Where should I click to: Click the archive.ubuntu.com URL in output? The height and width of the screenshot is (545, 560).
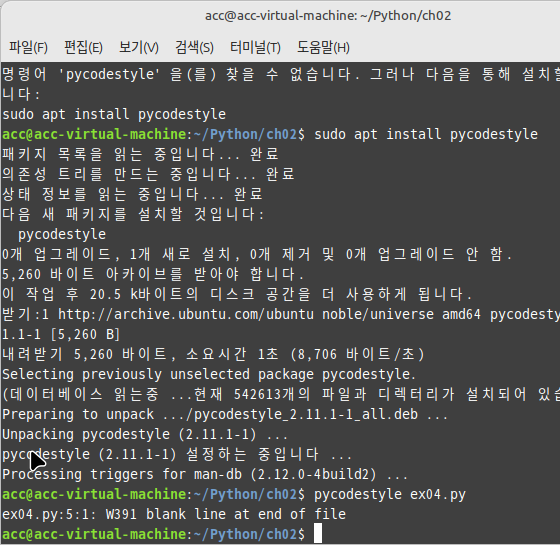[x=186, y=314]
